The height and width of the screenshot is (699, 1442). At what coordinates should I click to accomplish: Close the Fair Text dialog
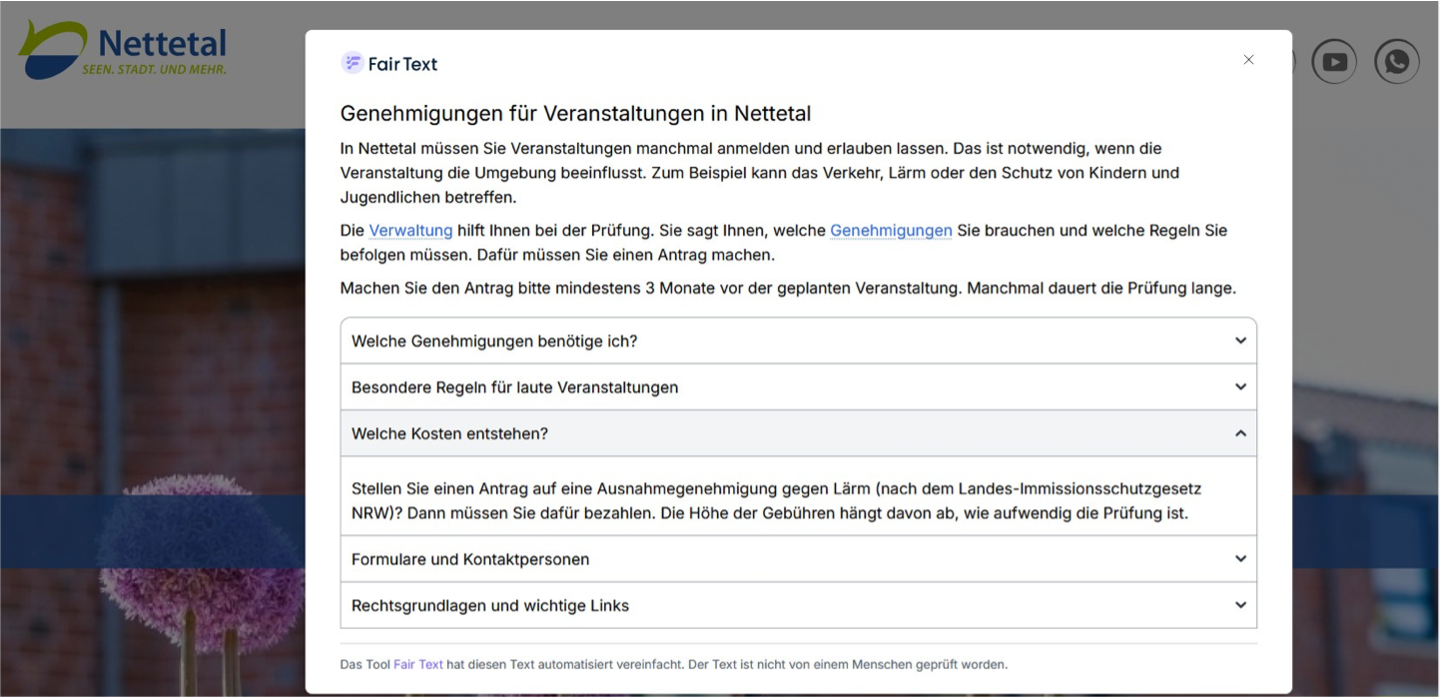coord(1248,60)
